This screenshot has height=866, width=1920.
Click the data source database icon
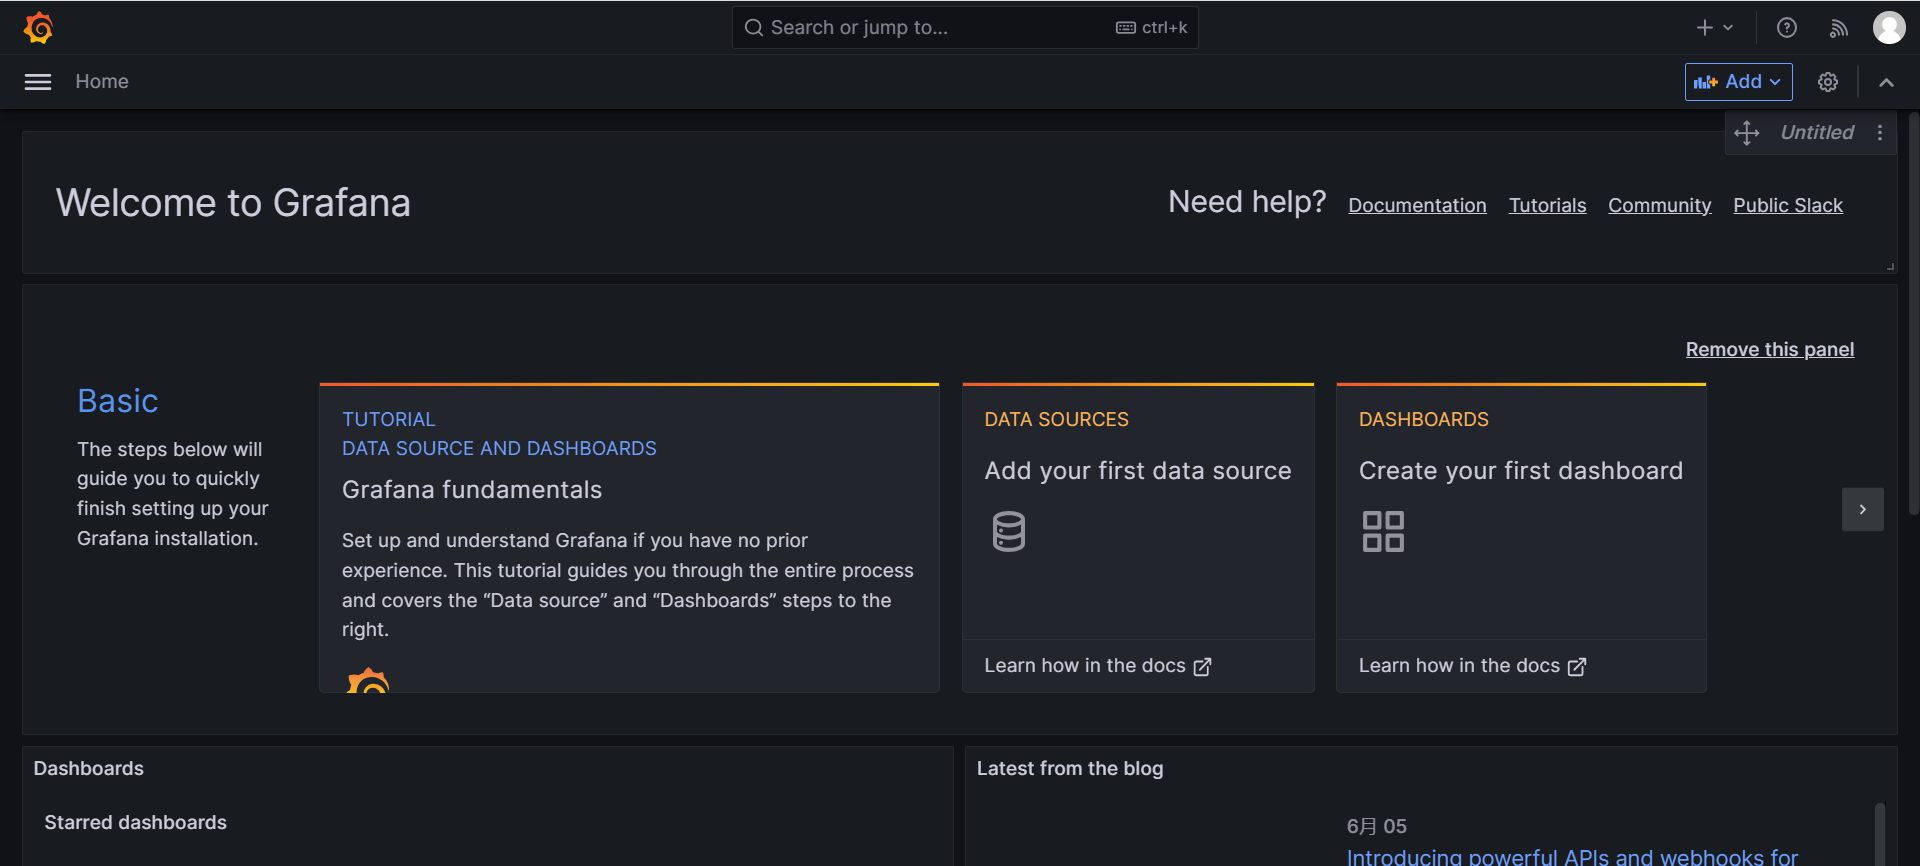[1008, 531]
